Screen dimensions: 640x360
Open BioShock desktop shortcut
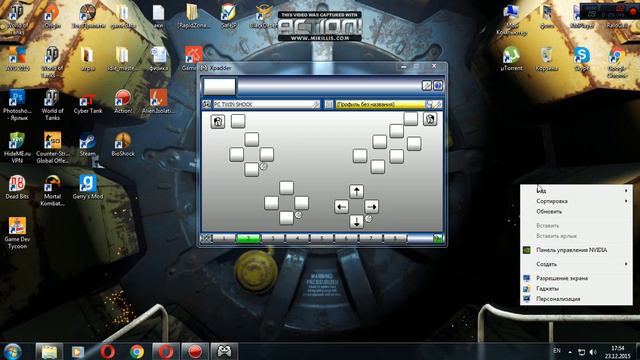point(123,145)
